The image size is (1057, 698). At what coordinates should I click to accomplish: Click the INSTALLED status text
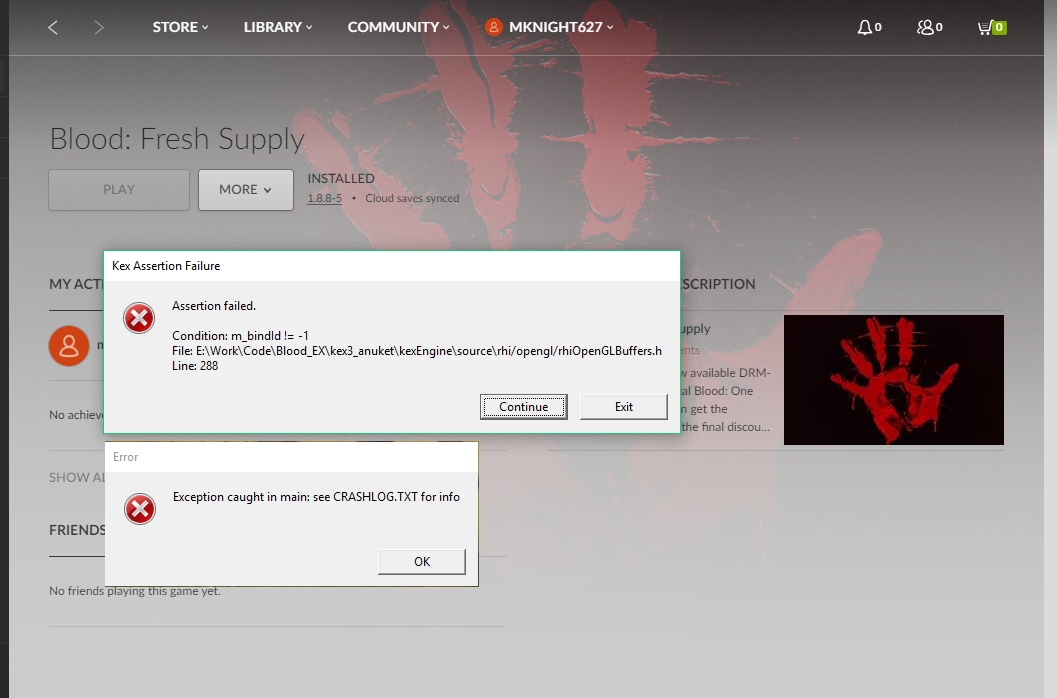tap(341, 178)
